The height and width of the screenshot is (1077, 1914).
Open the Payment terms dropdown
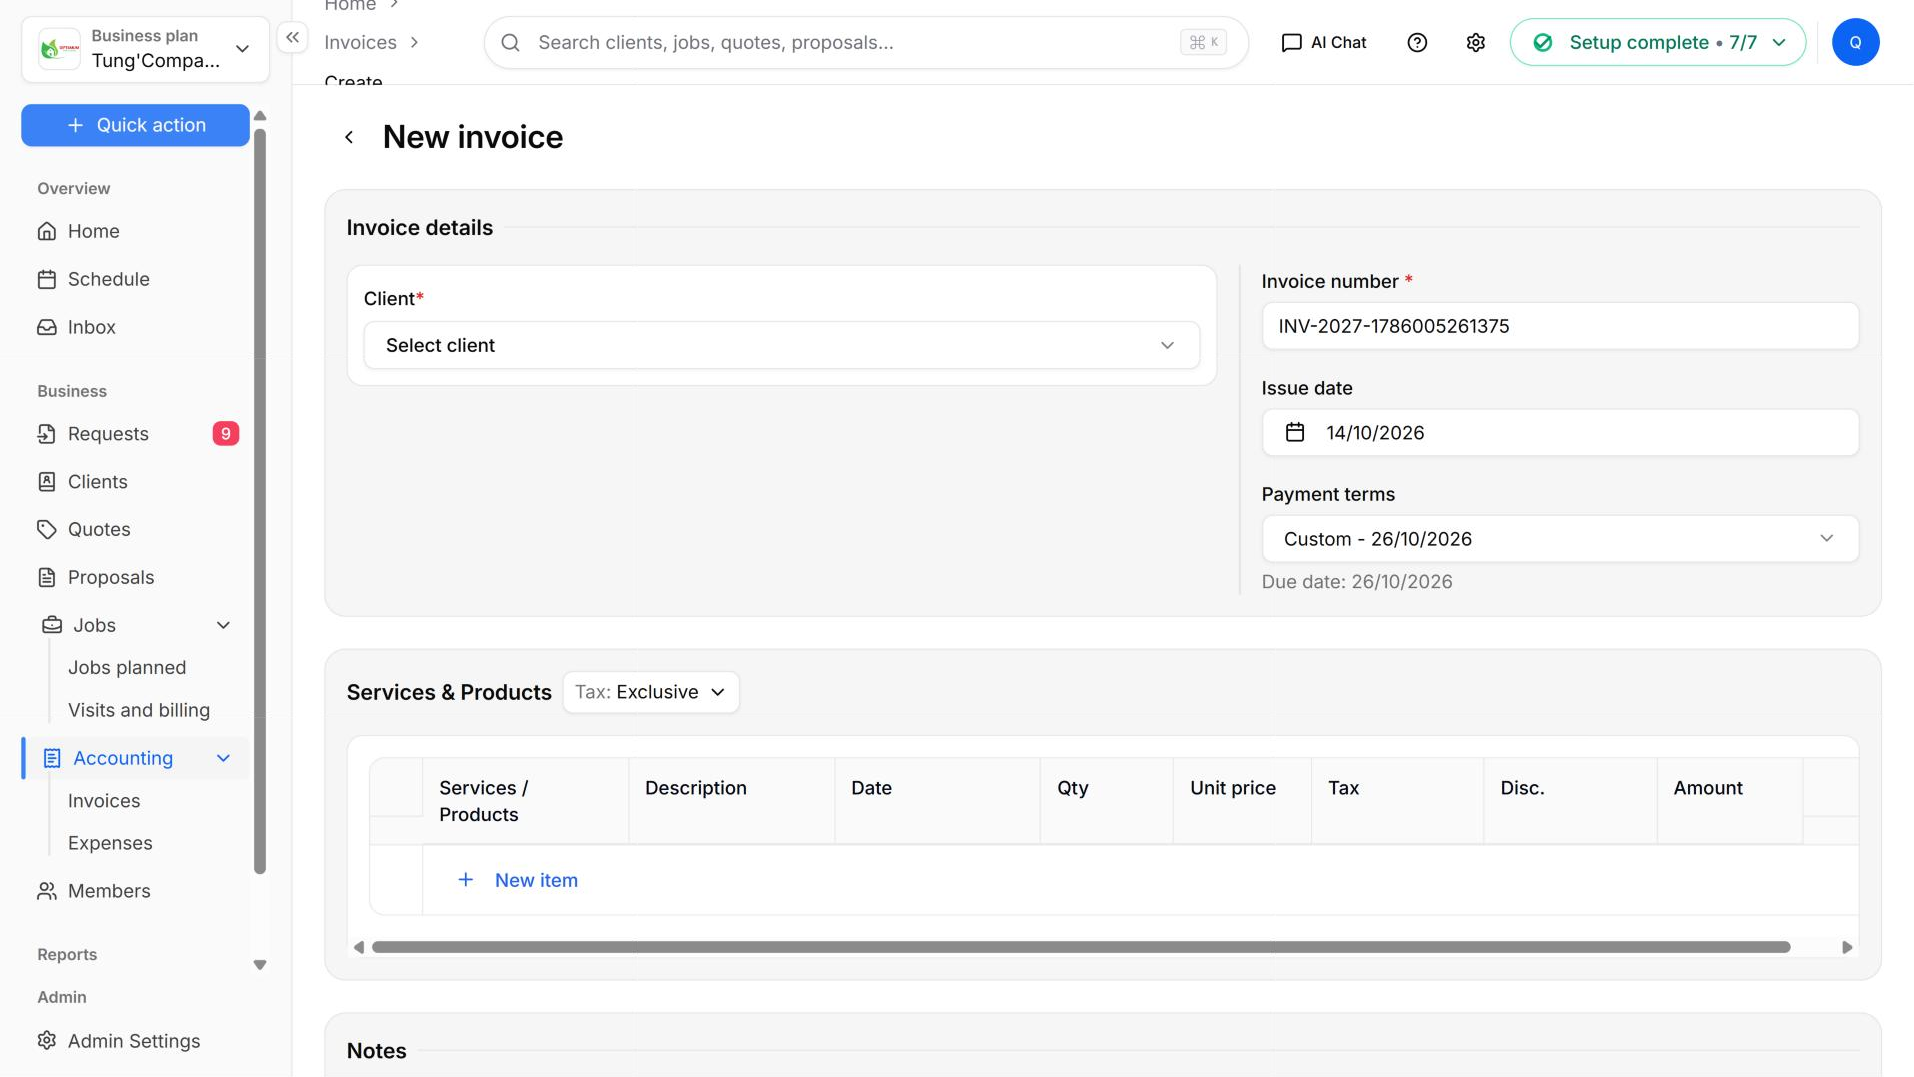click(1559, 539)
